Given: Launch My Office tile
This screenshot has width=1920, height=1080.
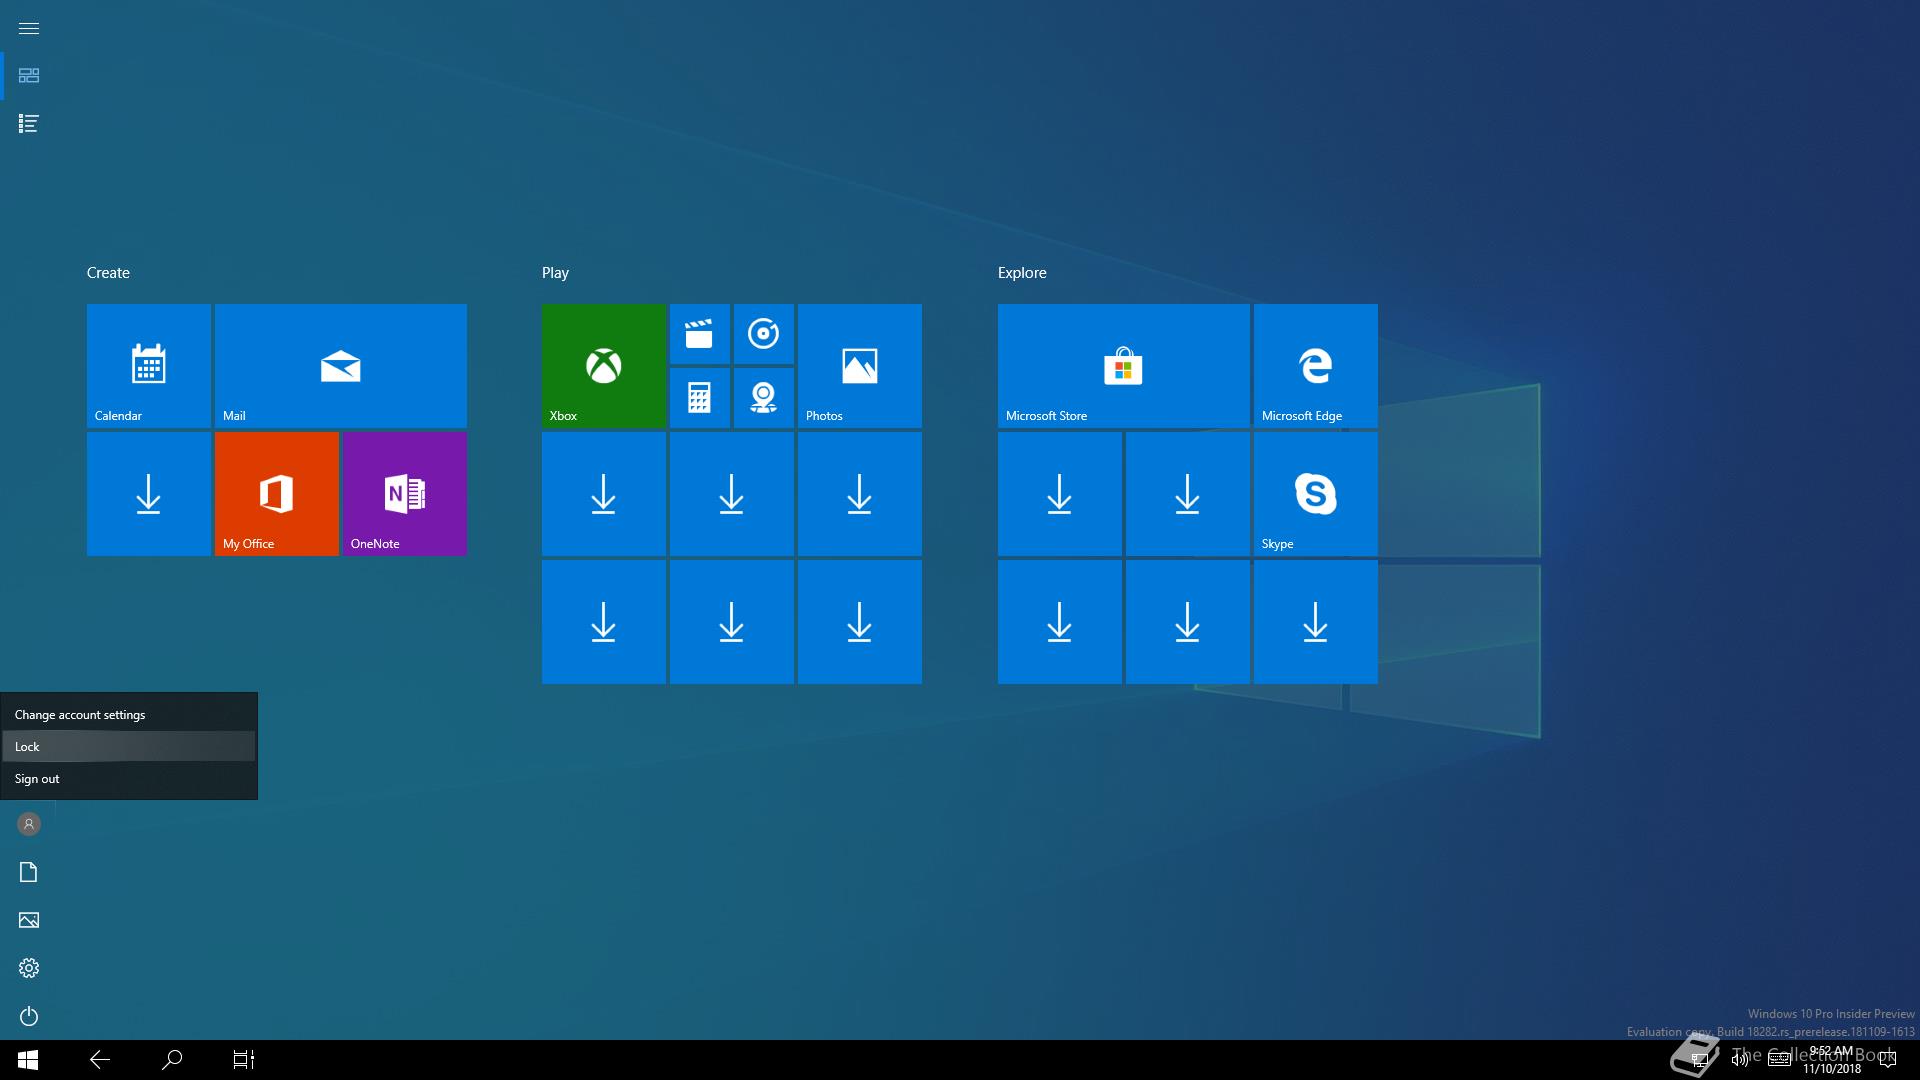Looking at the screenshot, I should [x=277, y=494].
